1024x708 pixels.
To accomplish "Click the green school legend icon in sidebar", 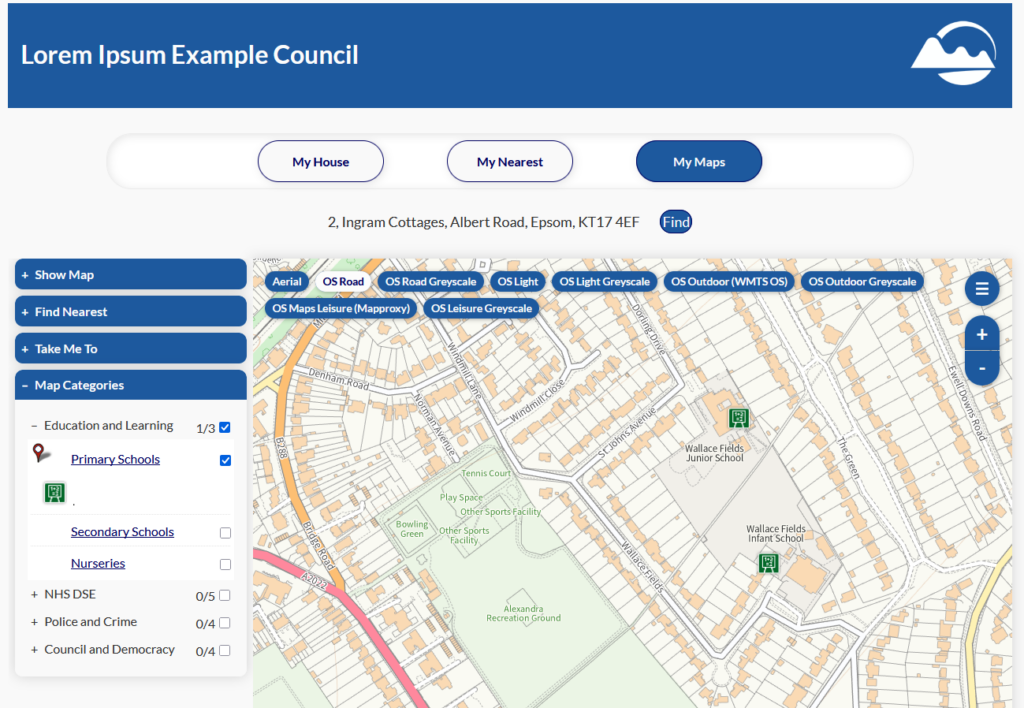I will [x=54, y=492].
